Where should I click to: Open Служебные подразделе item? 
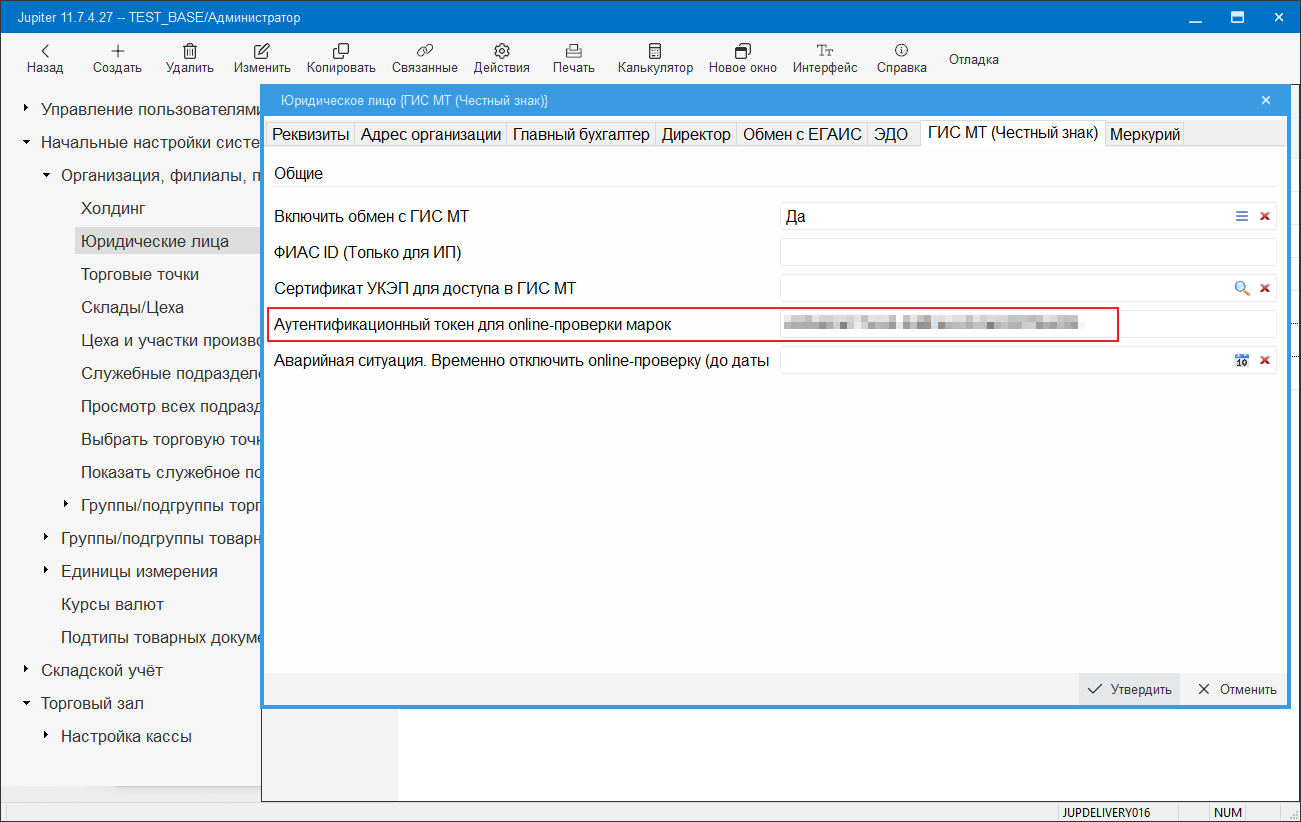(x=170, y=373)
